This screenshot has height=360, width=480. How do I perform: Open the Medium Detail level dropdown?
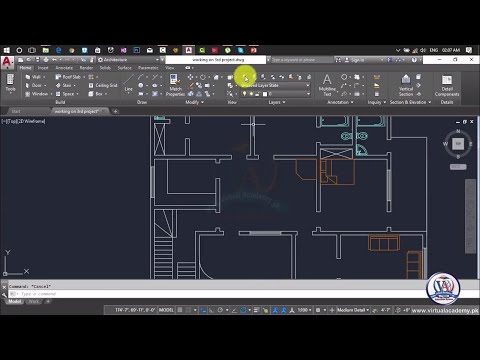[x=353, y=310]
